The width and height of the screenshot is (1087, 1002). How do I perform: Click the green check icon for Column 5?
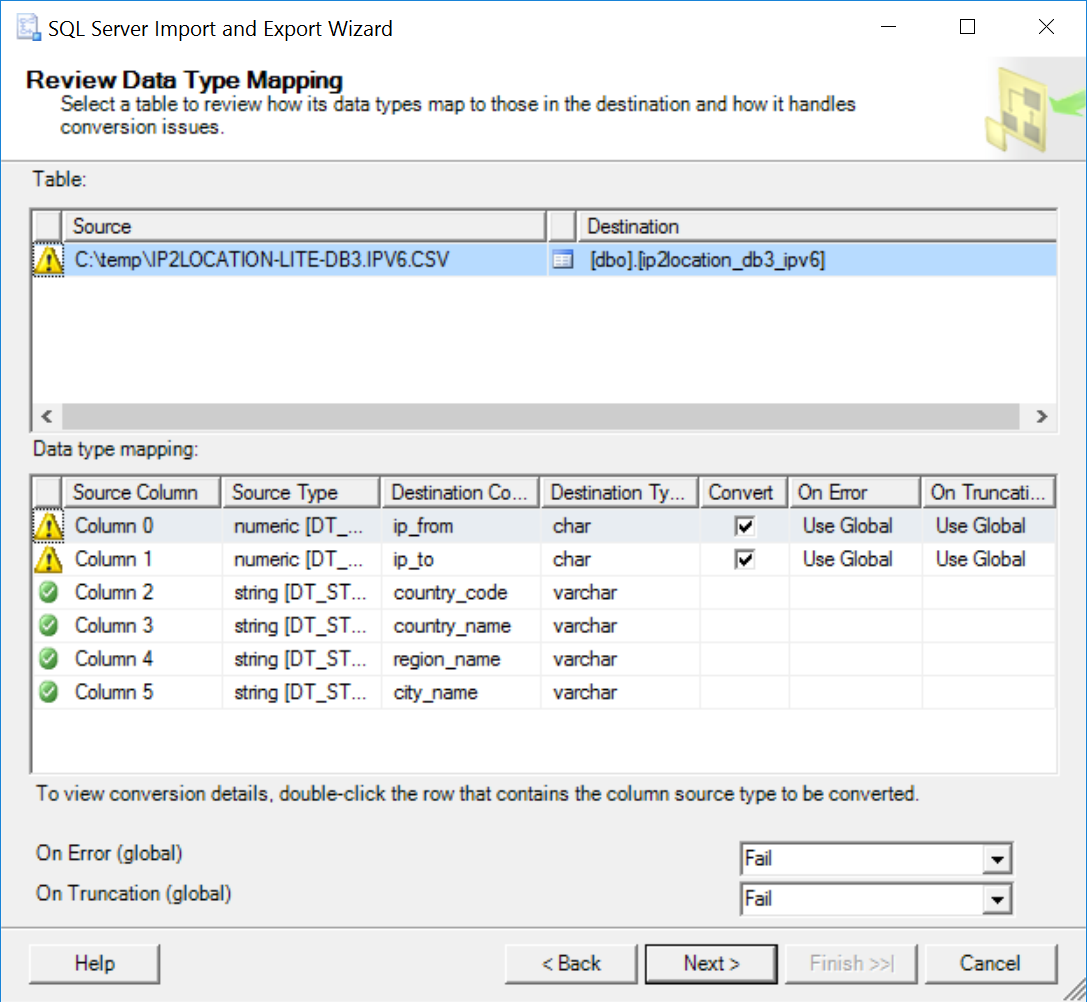click(48, 692)
